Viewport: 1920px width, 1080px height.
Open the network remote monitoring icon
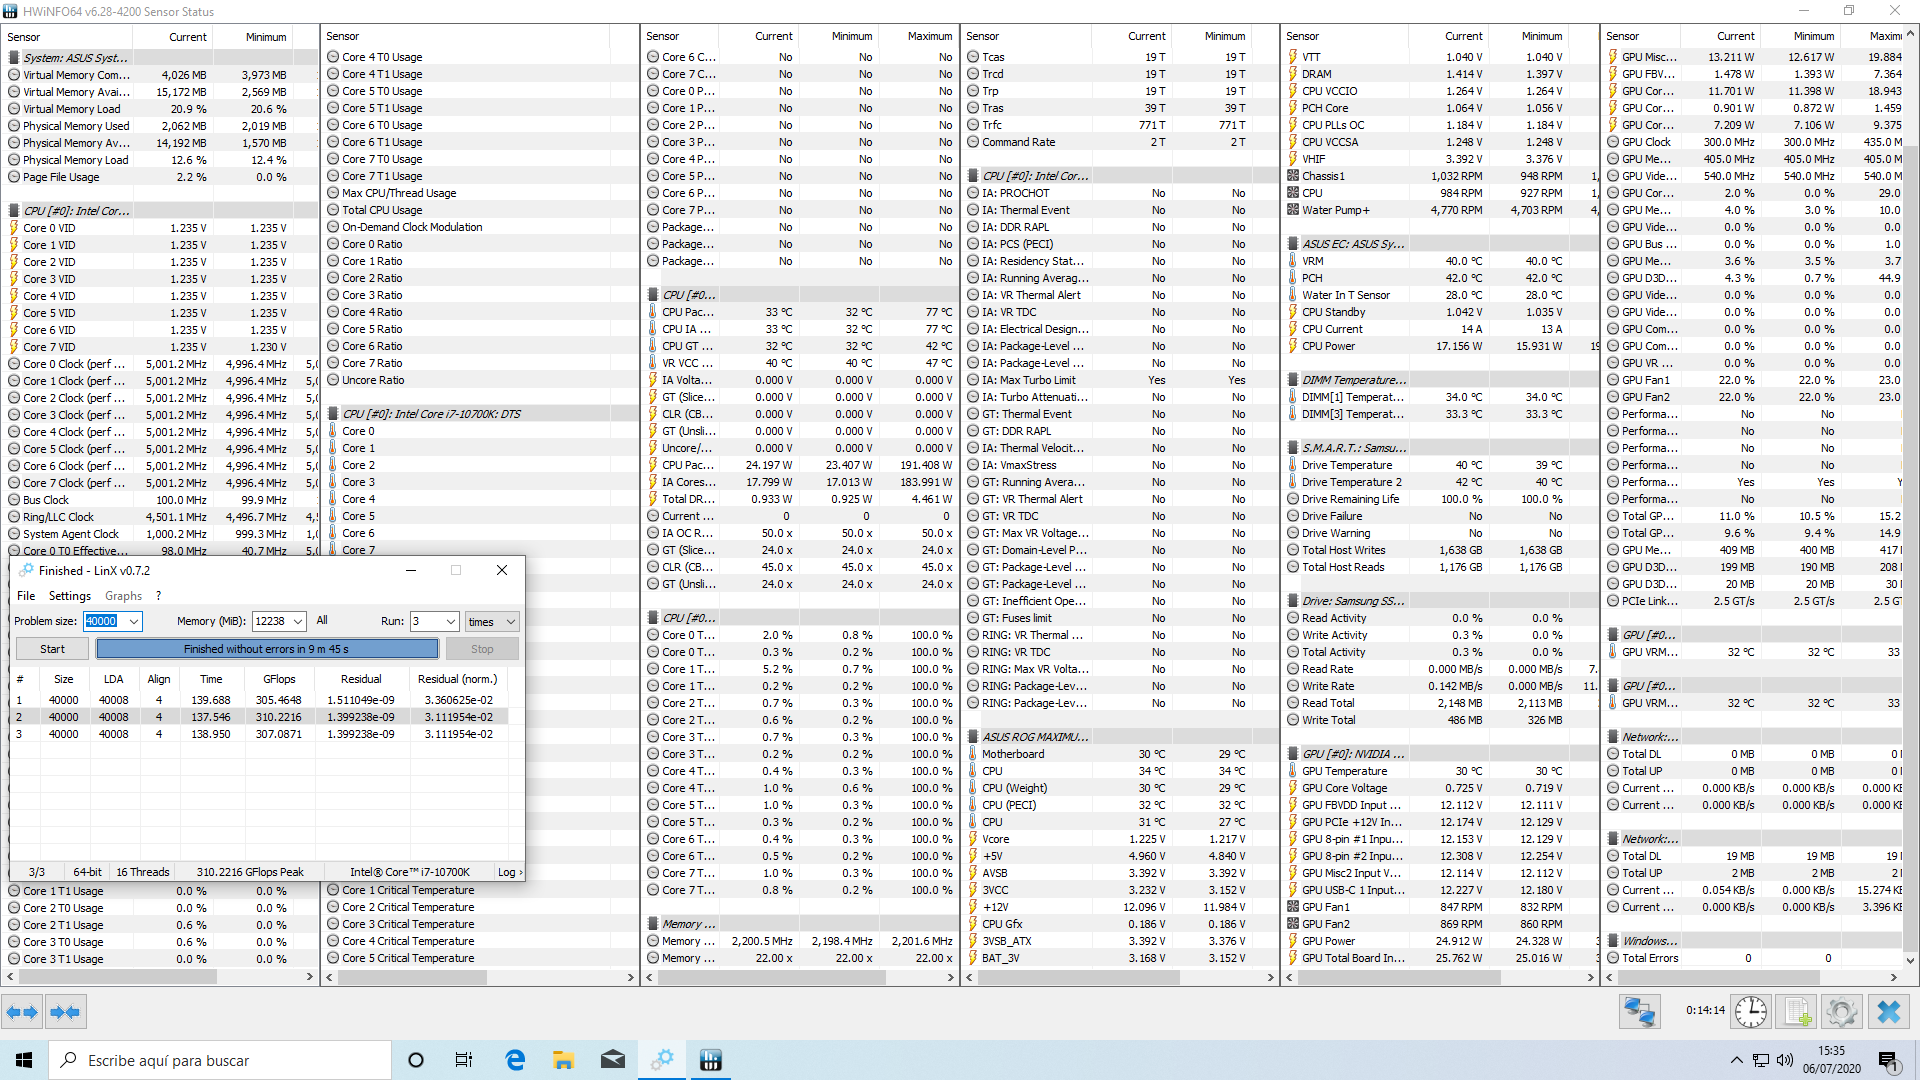coord(1639,1012)
